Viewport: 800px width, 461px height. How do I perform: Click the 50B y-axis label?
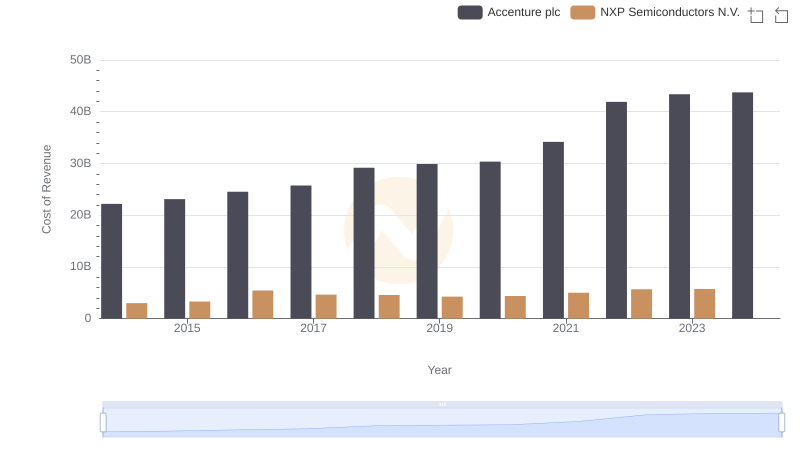(x=81, y=60)
